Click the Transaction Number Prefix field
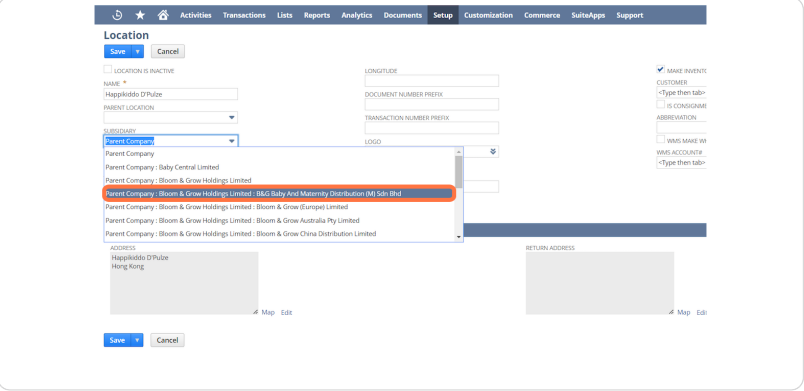Image resolution: width=804 pixels, height=391 pixels. click(432, 128)
